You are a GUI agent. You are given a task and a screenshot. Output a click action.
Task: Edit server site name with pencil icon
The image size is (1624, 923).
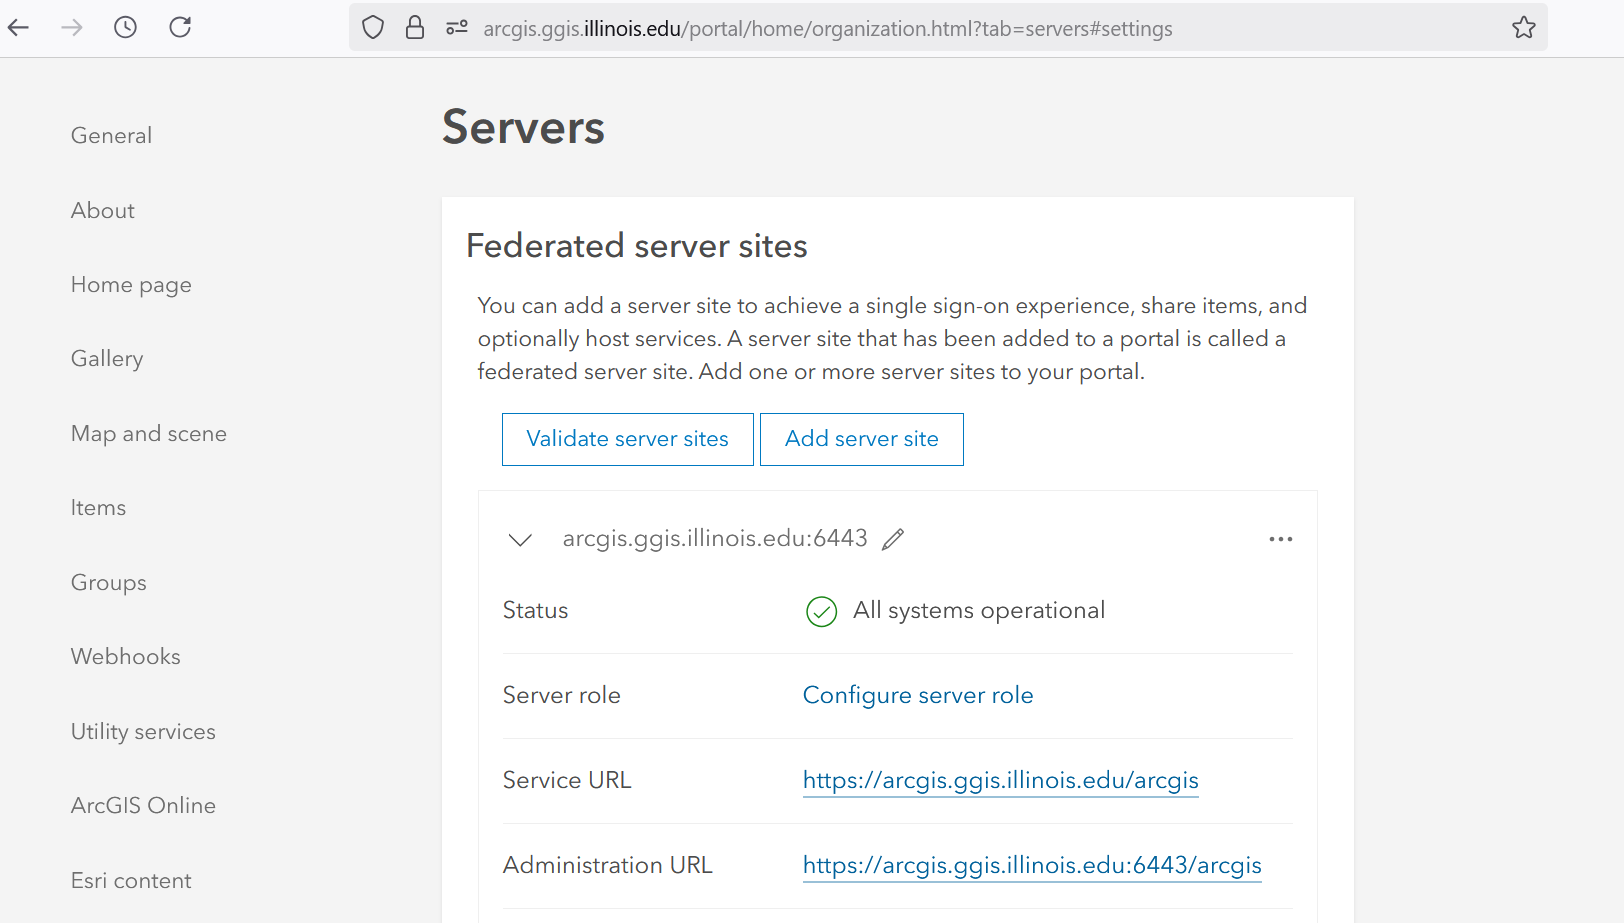[x=893, y=539]
